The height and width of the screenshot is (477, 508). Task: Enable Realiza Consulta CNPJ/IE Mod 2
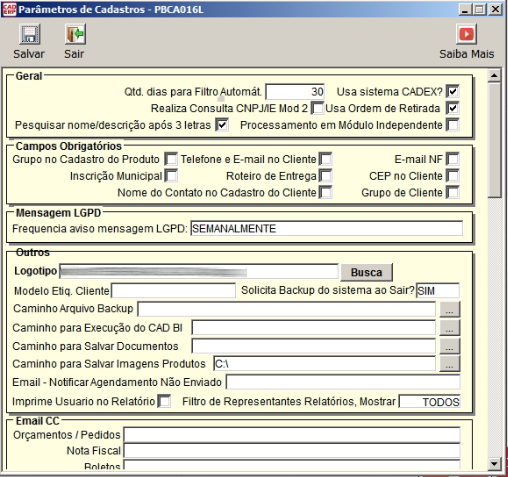(x=317, y=108)
